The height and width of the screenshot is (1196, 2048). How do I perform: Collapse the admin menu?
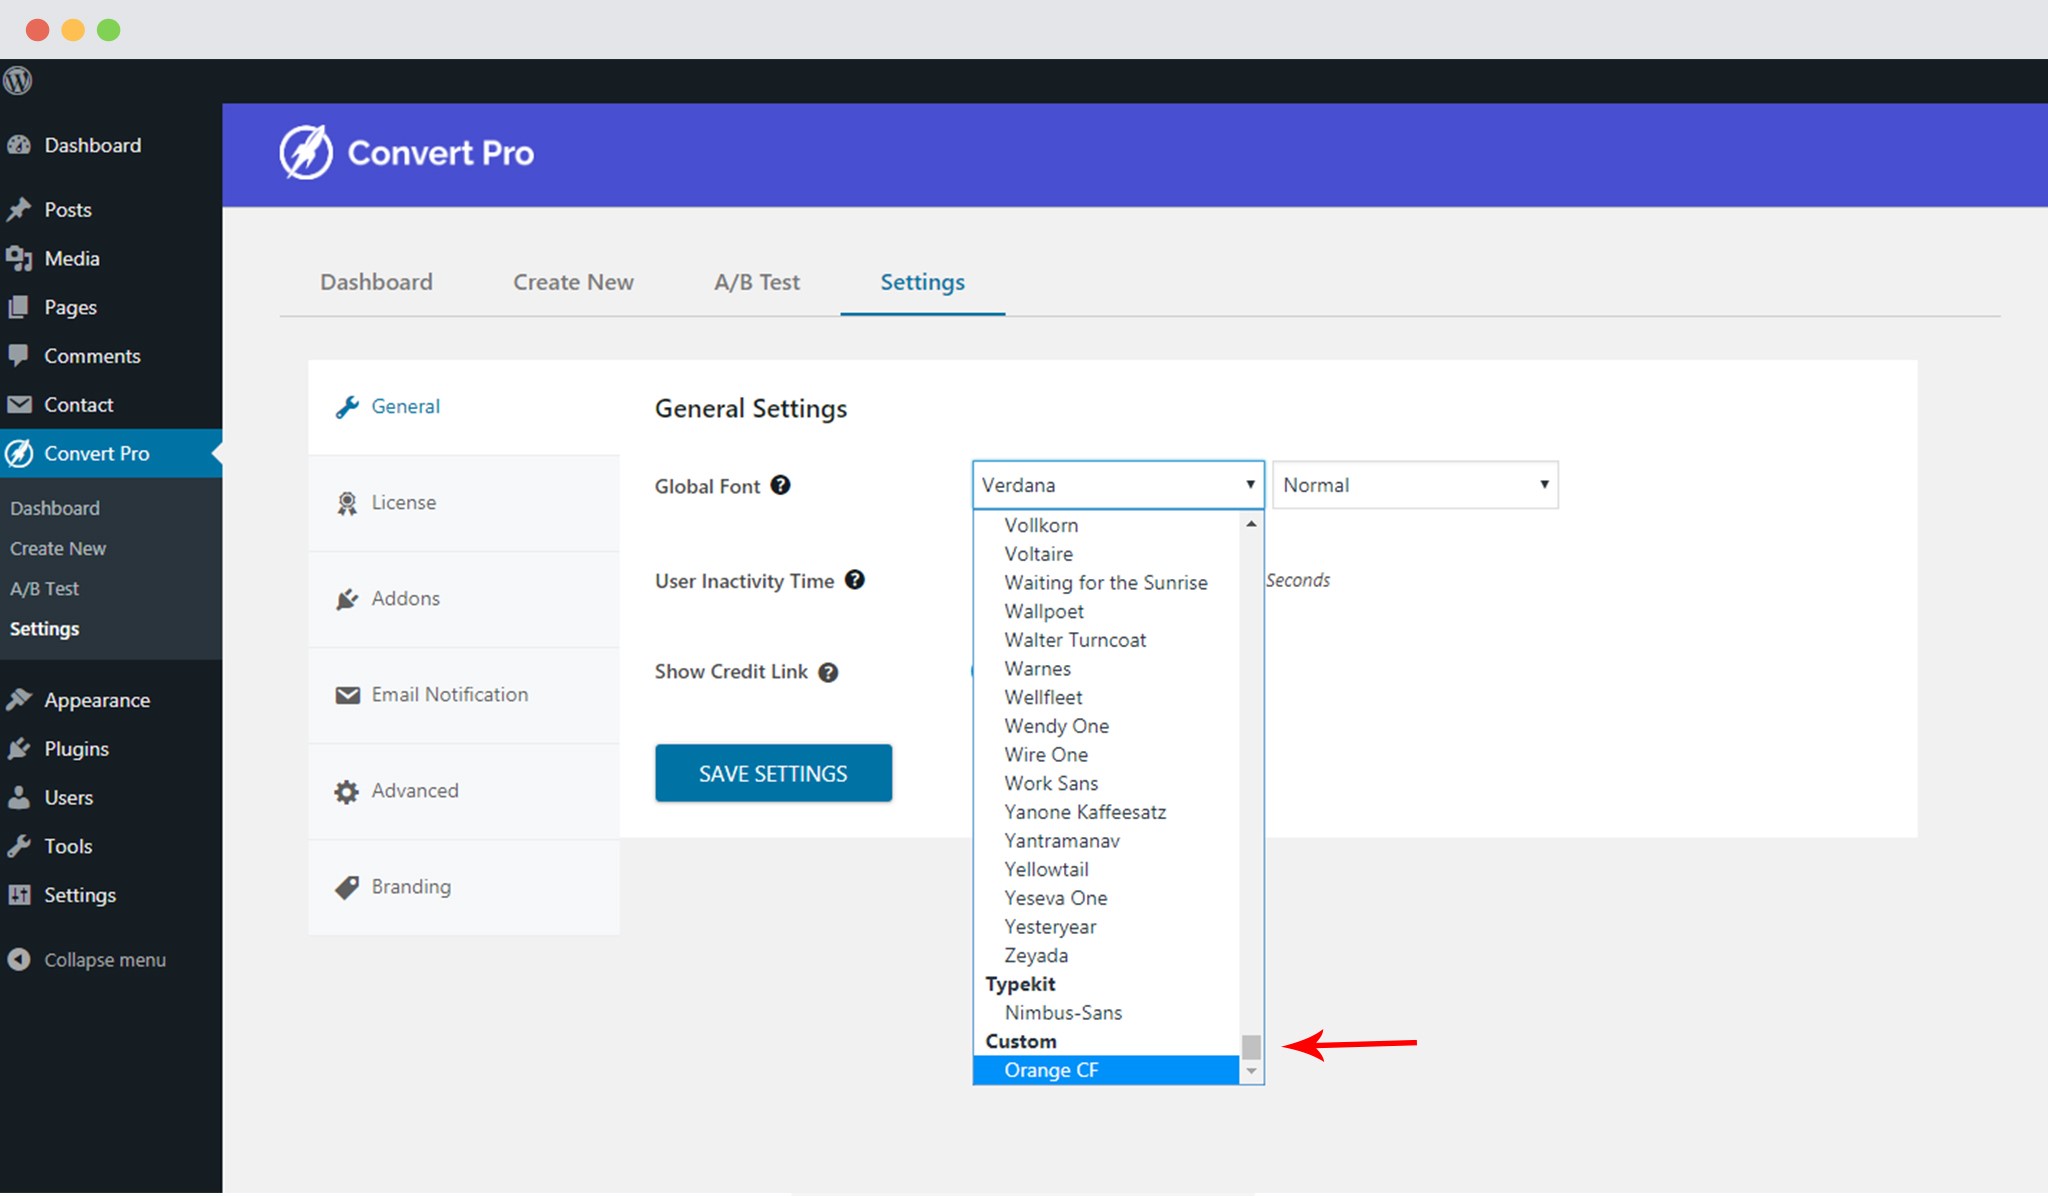click(104, 959)
